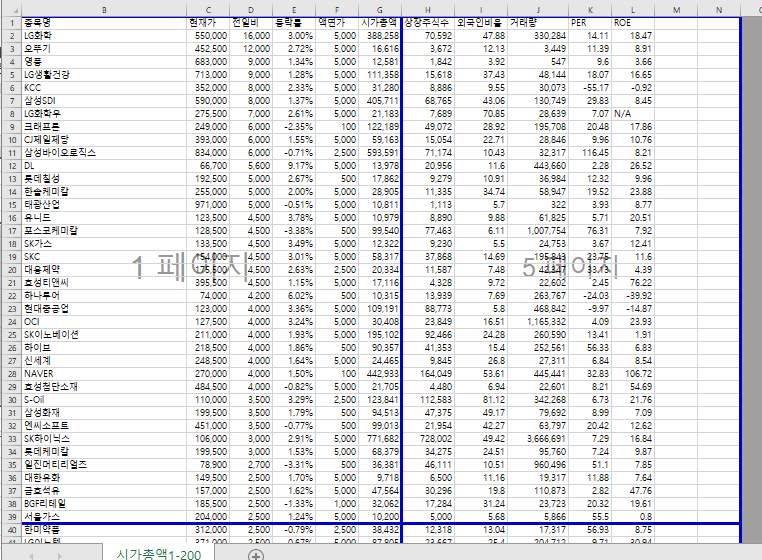Select row 12 header
The image size is (762, 560).
click(x=12, y=166)
